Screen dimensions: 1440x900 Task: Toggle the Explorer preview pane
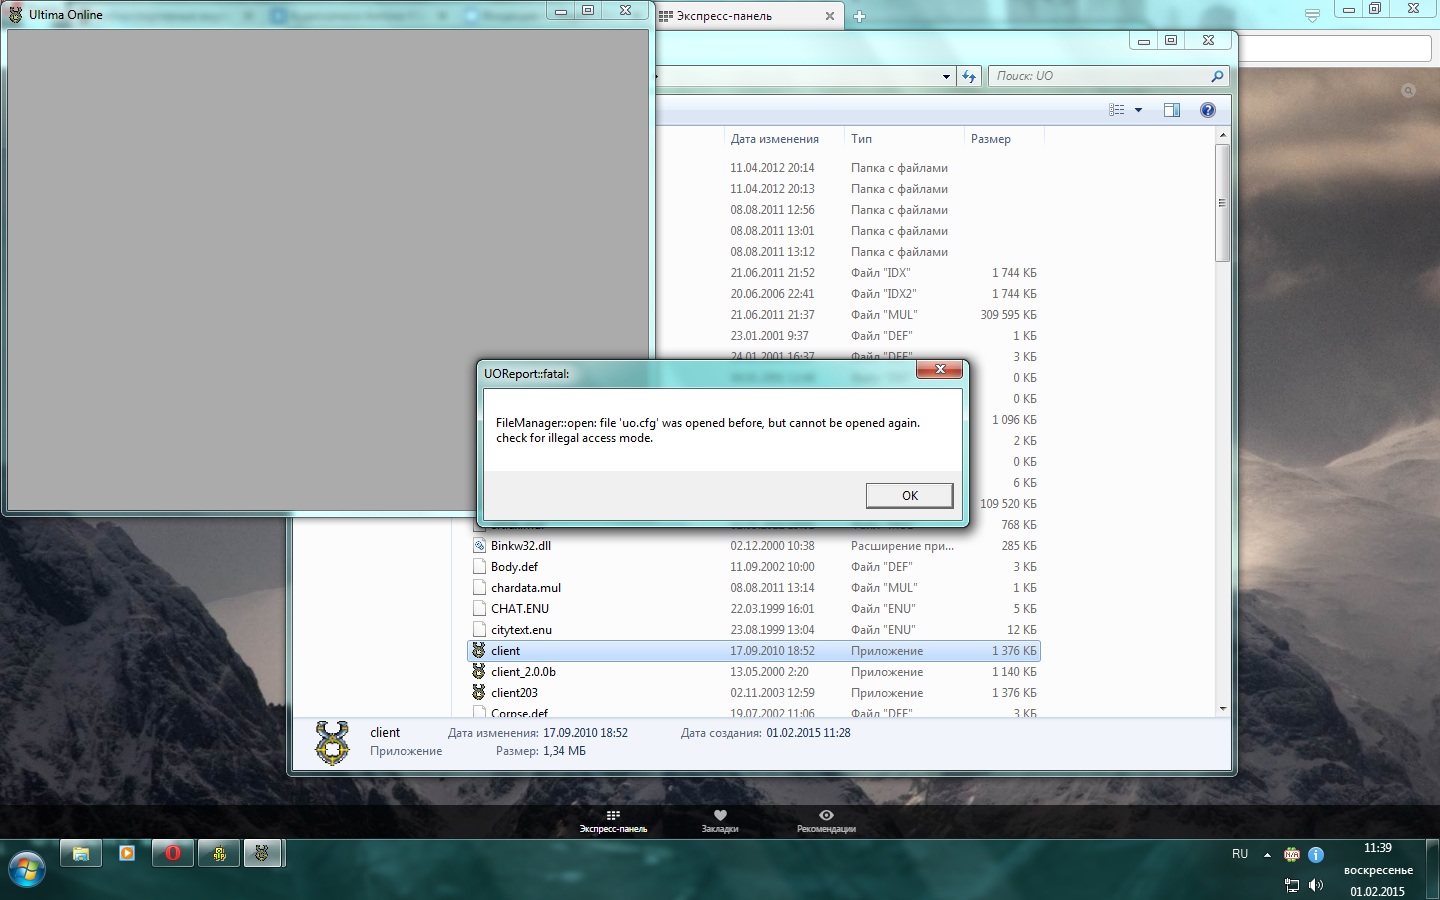(1172, 110)
